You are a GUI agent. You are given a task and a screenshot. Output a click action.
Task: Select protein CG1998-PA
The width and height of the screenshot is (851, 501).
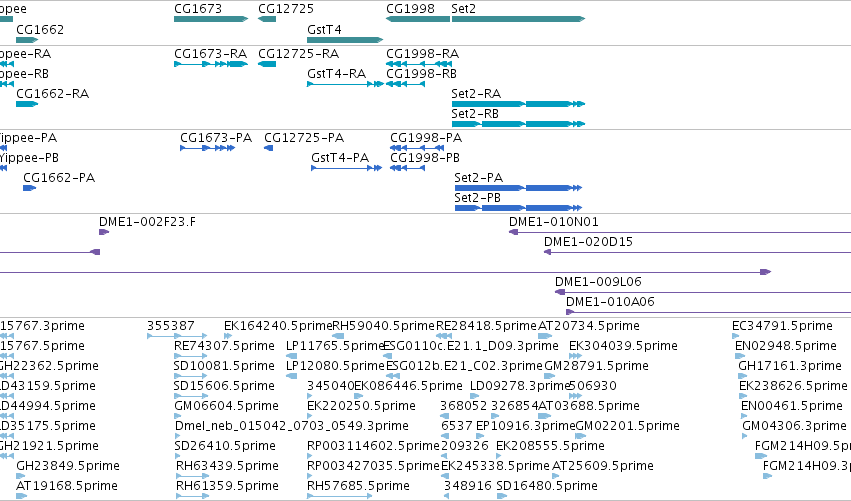(417, 148)
